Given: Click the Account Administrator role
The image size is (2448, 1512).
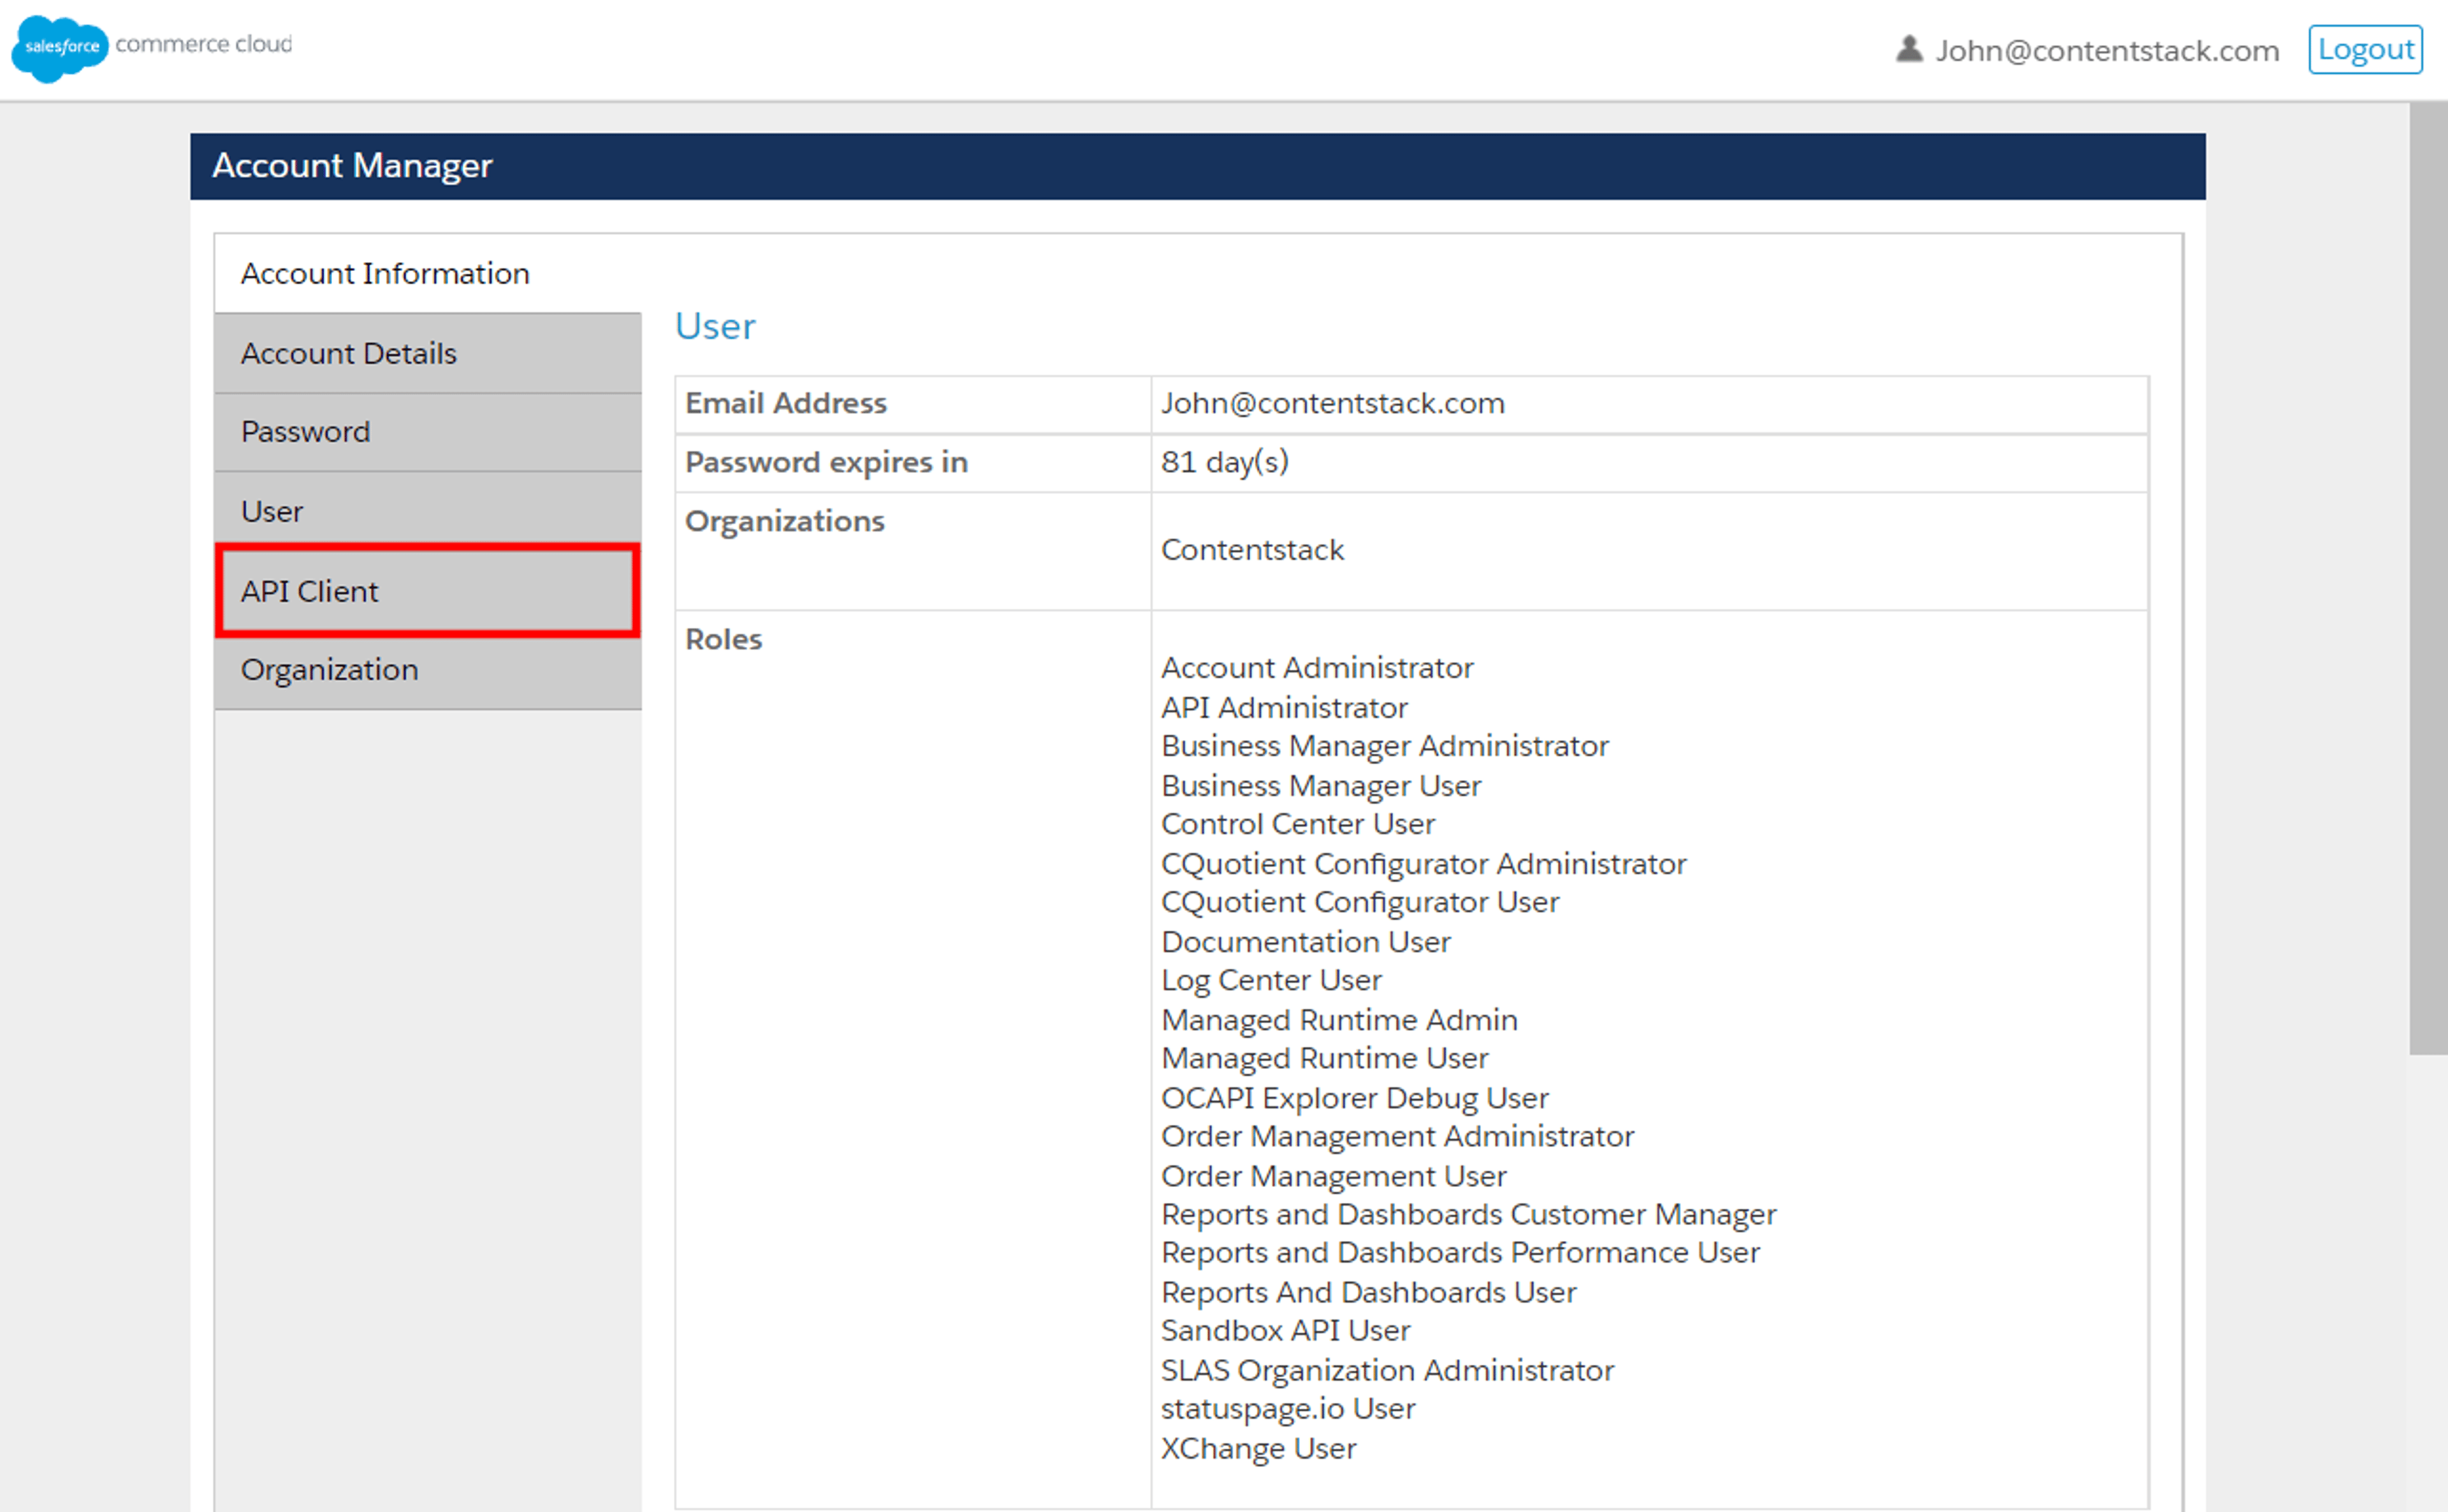Looking at the screenshot, I should pos(1317,668).
